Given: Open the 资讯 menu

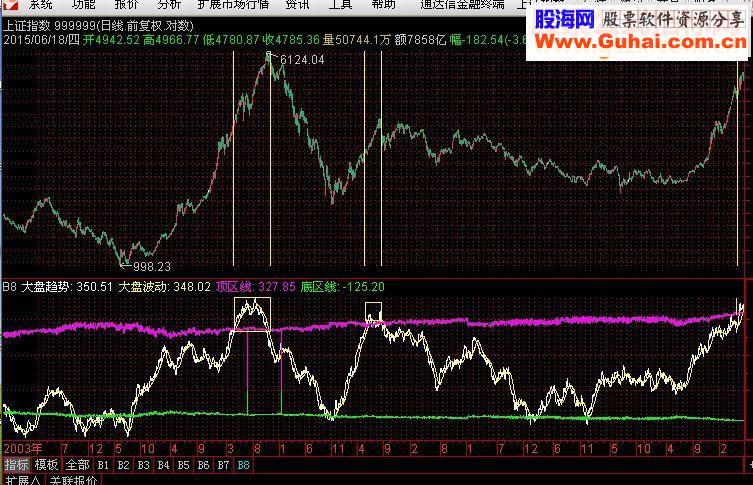Looking at the screenshot, I should click(297, 5).
